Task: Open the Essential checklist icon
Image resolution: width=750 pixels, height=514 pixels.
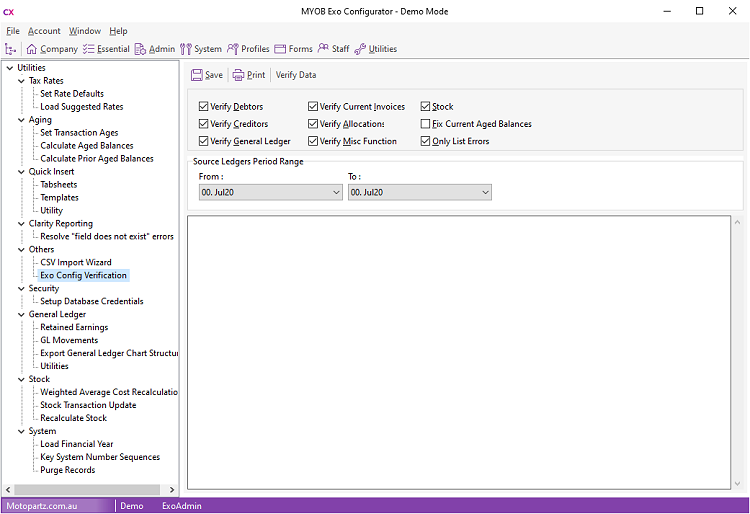Action: click(x=88, y=49)
